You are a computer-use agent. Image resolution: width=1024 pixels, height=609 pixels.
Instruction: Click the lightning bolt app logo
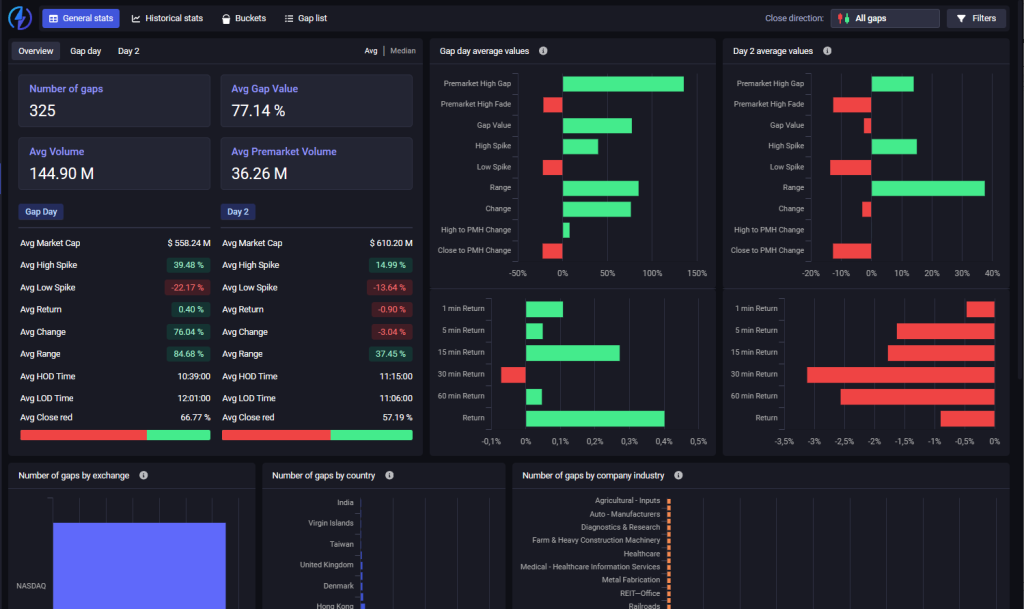[20, 18]
